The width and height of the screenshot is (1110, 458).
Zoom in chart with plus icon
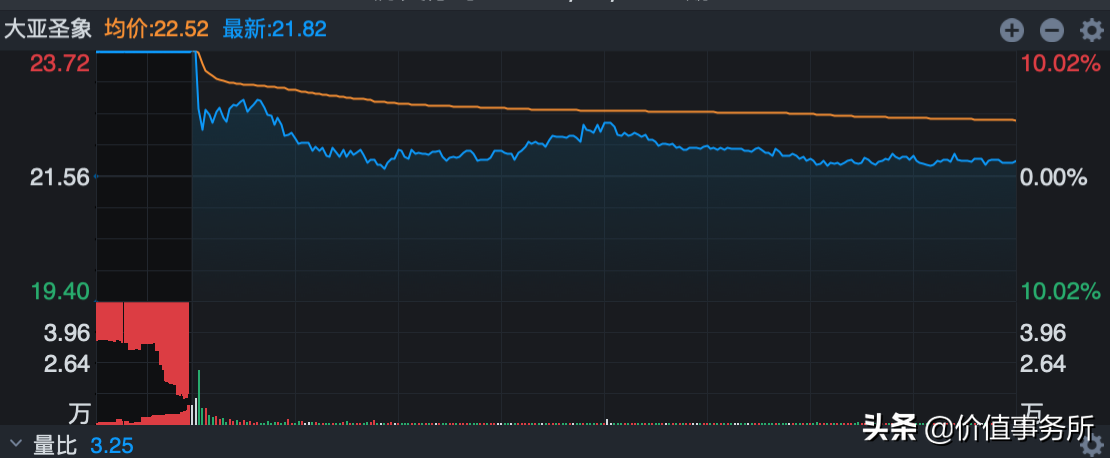tap(1012, 30)
